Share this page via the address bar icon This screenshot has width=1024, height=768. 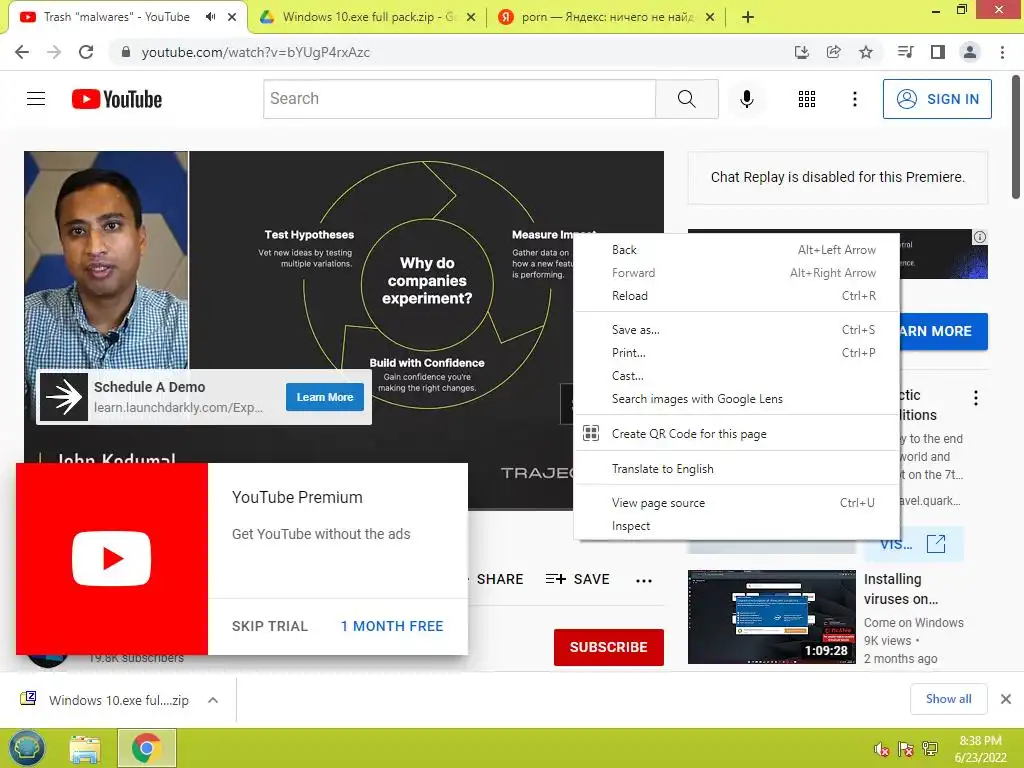(x=833, y=52)
